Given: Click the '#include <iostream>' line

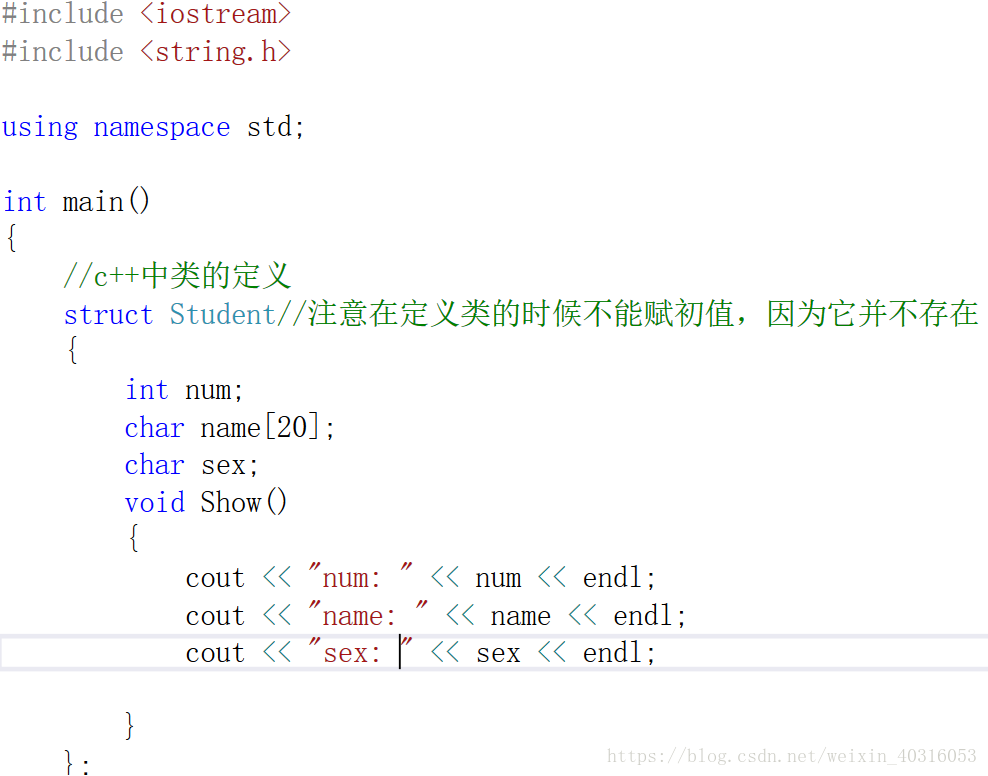Looking at the screenshot, I should pyautogui.click(x=146, y=14).
